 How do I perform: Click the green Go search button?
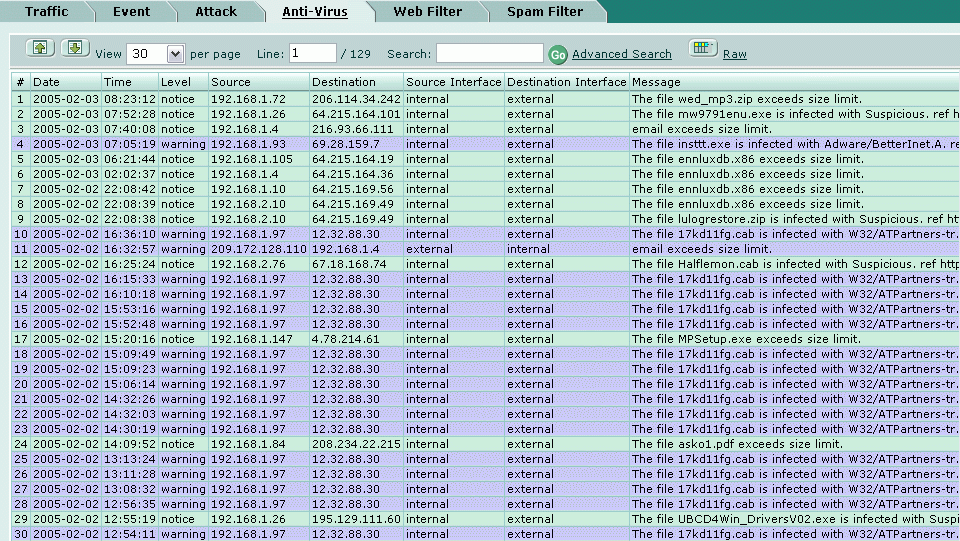coord(558,54)
